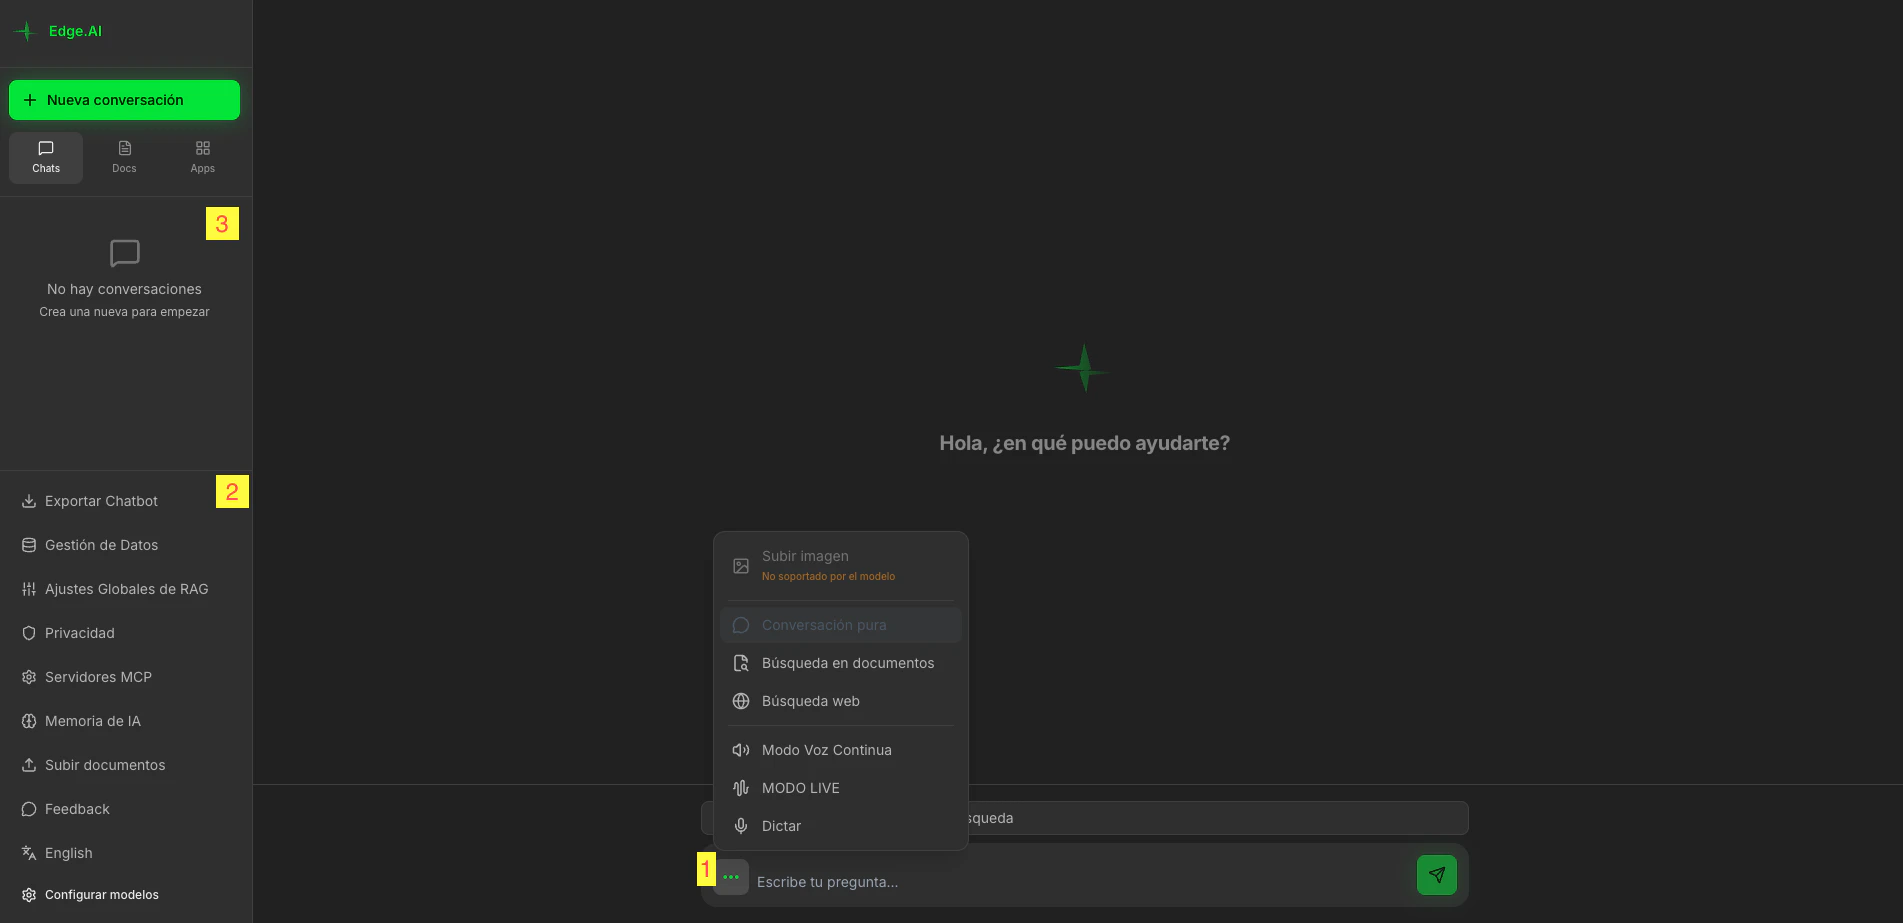Select Conversación pura mode
This screenshot has width=1903, height=923.
tap(841, 625)
